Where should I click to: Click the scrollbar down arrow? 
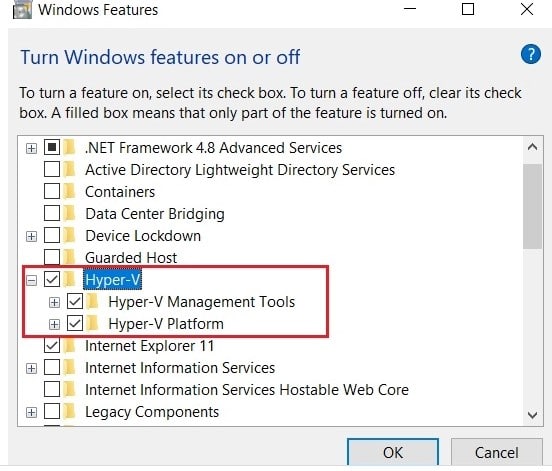point(532,414)
